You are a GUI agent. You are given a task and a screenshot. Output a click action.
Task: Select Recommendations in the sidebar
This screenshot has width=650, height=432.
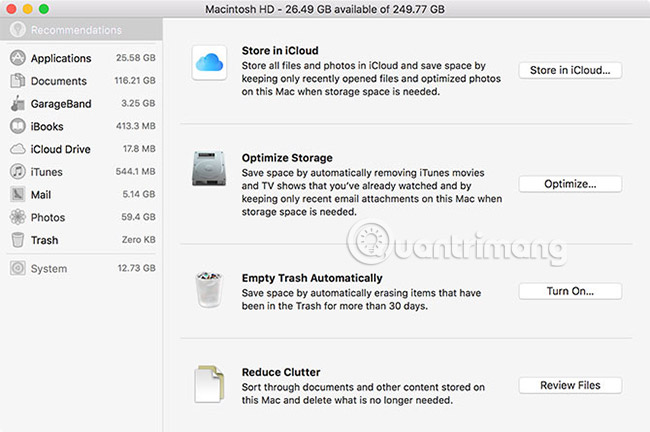point(81,29)
